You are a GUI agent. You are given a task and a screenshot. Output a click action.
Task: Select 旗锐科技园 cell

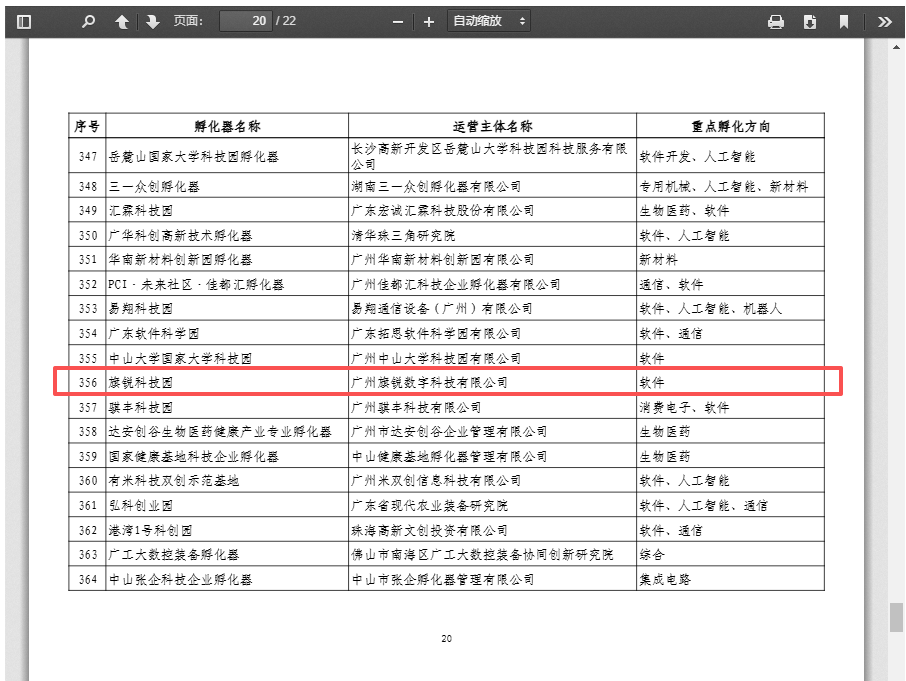click(227, 382)
